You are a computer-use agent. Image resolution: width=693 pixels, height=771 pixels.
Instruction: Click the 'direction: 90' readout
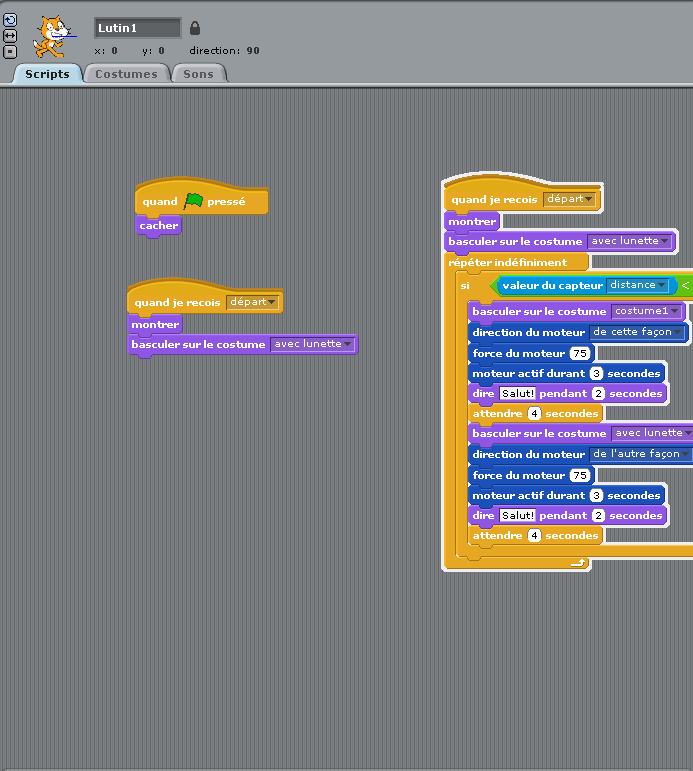pos(224,51)
